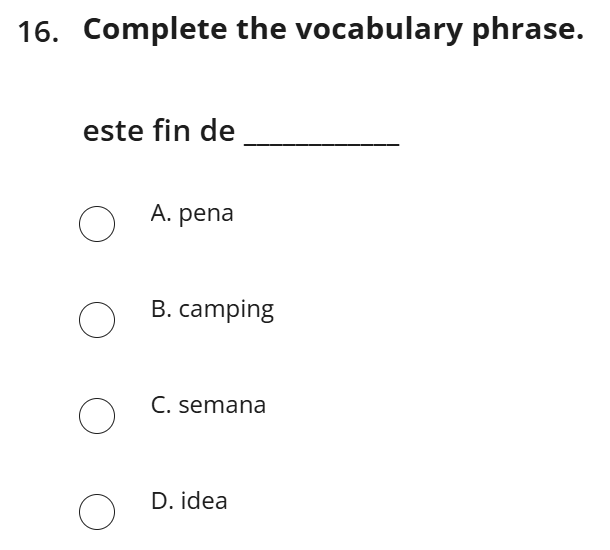
Task: Click the 'este fin de' phrase text
Action: pos(159,131)
